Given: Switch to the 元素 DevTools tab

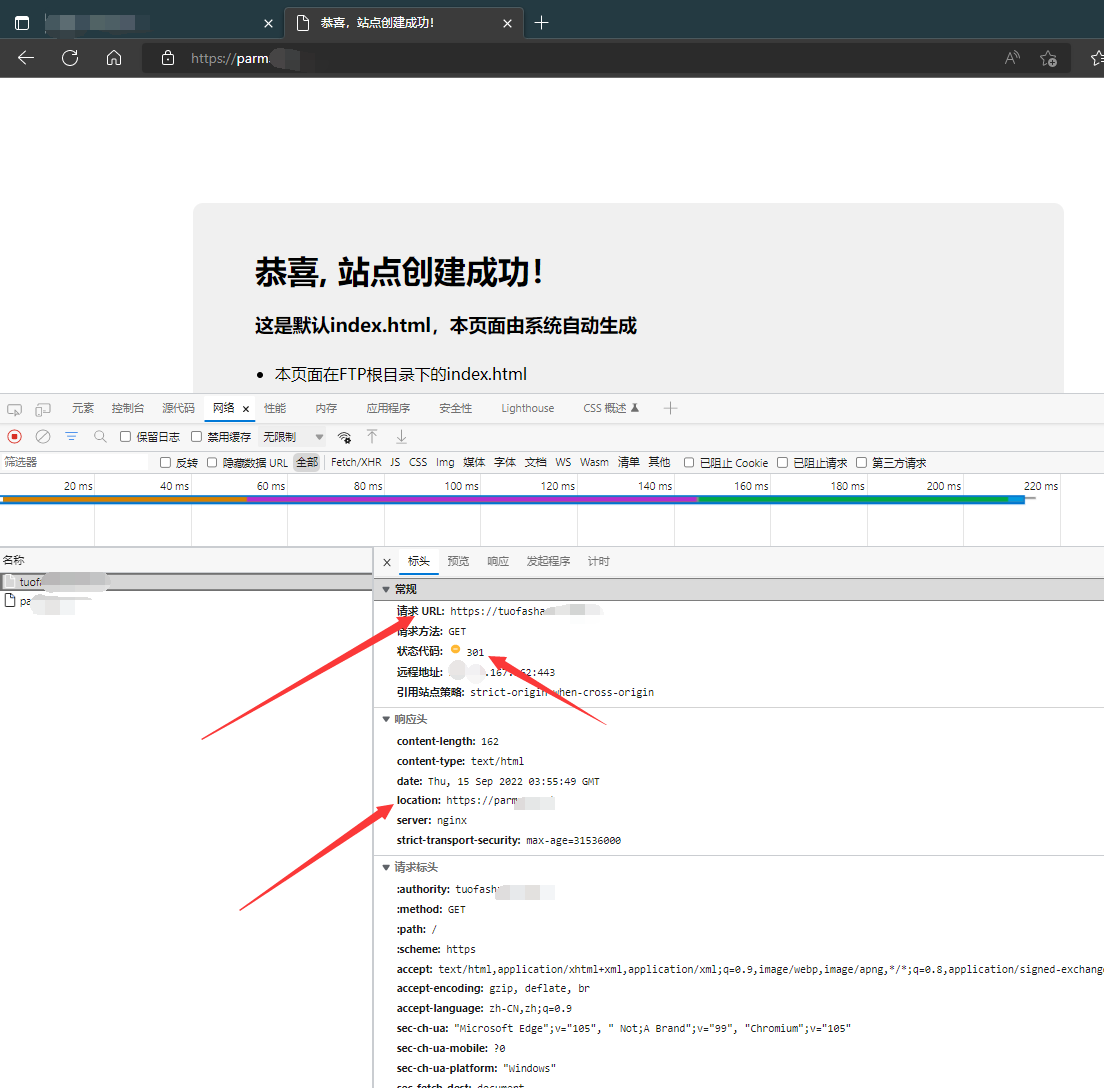Looking at the screenshot, I should pyautogui.click(x=82, y=408).
